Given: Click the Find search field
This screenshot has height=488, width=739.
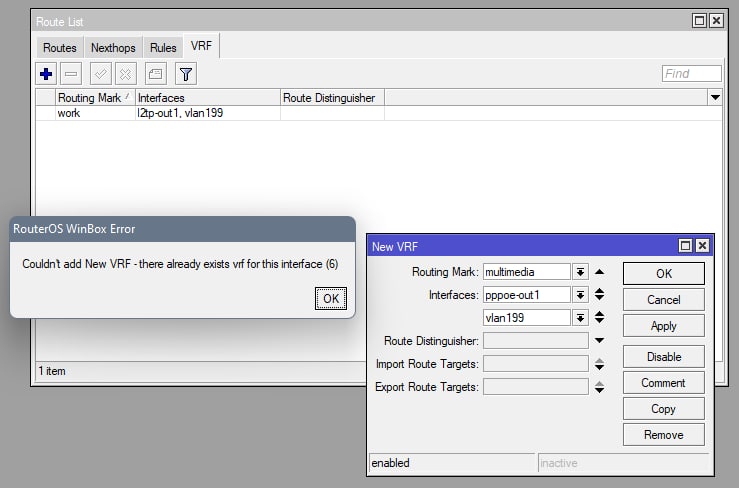Looking at the screenshot, I should (691, 74).
